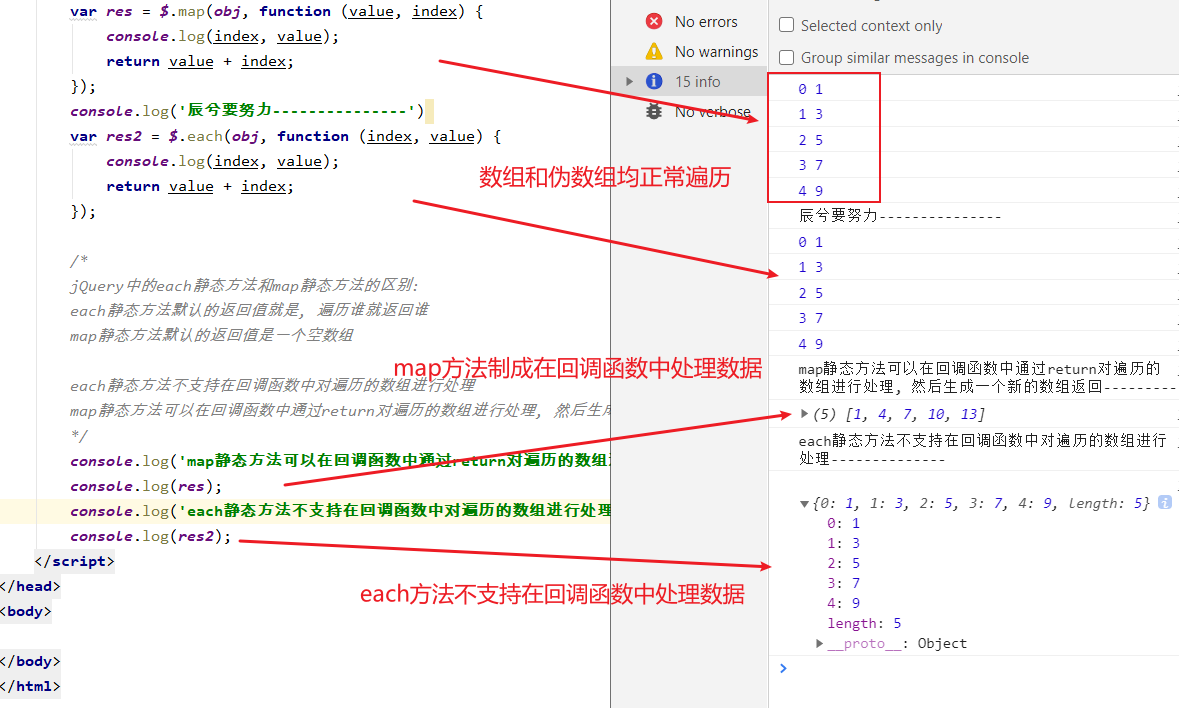This screenshot has width=1179, height=708.
Task: Select No errors filter in console sidebar
Action: click(690, 21)
